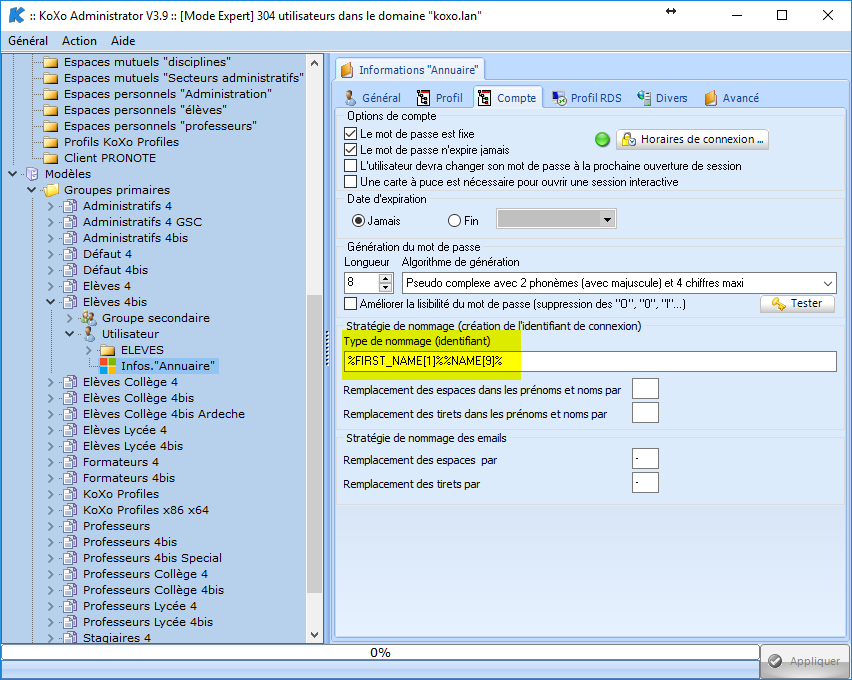Image resolution: width=852 pixels, height=680 pixels.
Task: Click the KoXo Administrator logo icon
Action: pos(16,15)
